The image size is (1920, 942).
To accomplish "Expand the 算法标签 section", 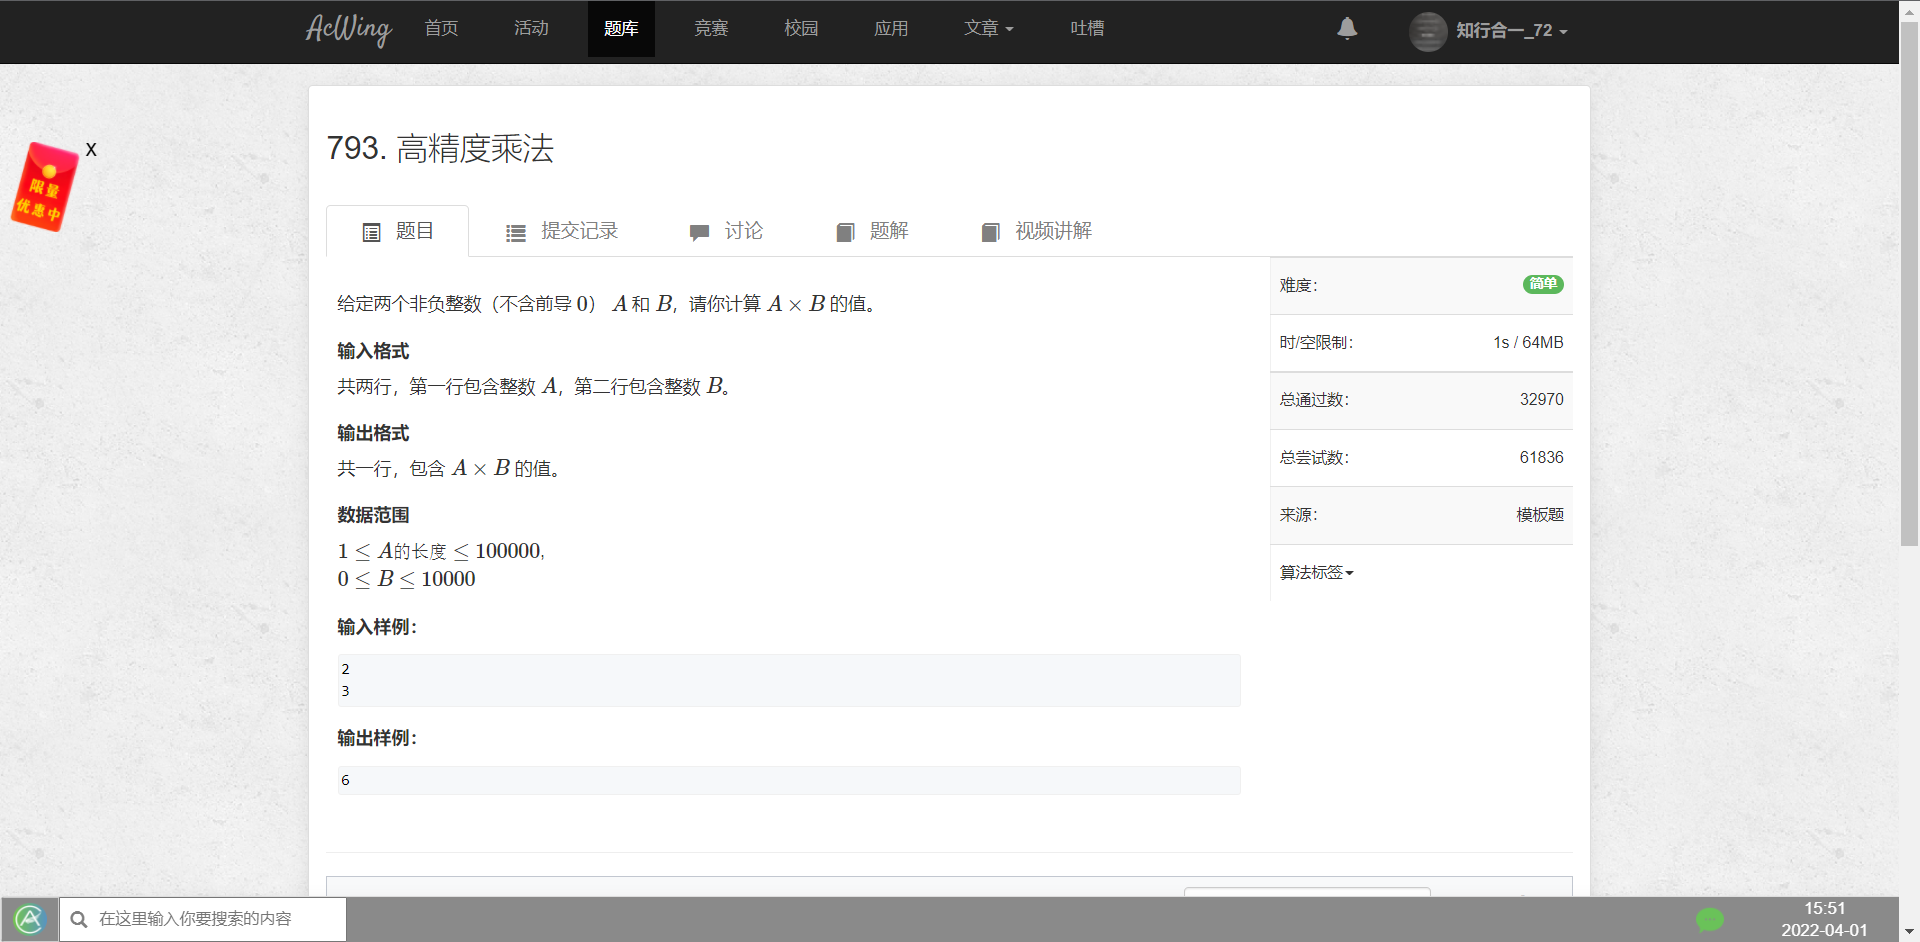I will point(1316,572).
